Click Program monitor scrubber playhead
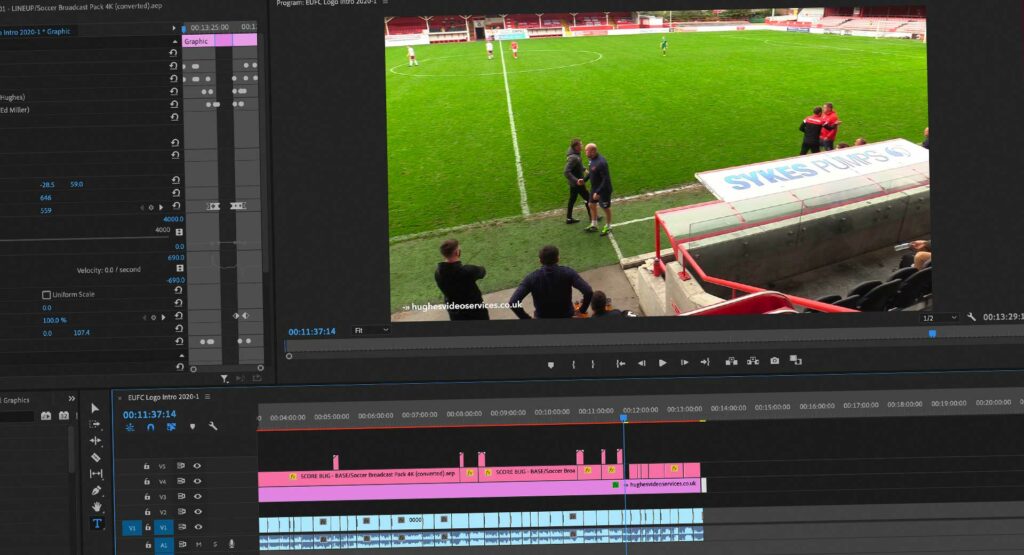1024x555 pixels. 932,334
